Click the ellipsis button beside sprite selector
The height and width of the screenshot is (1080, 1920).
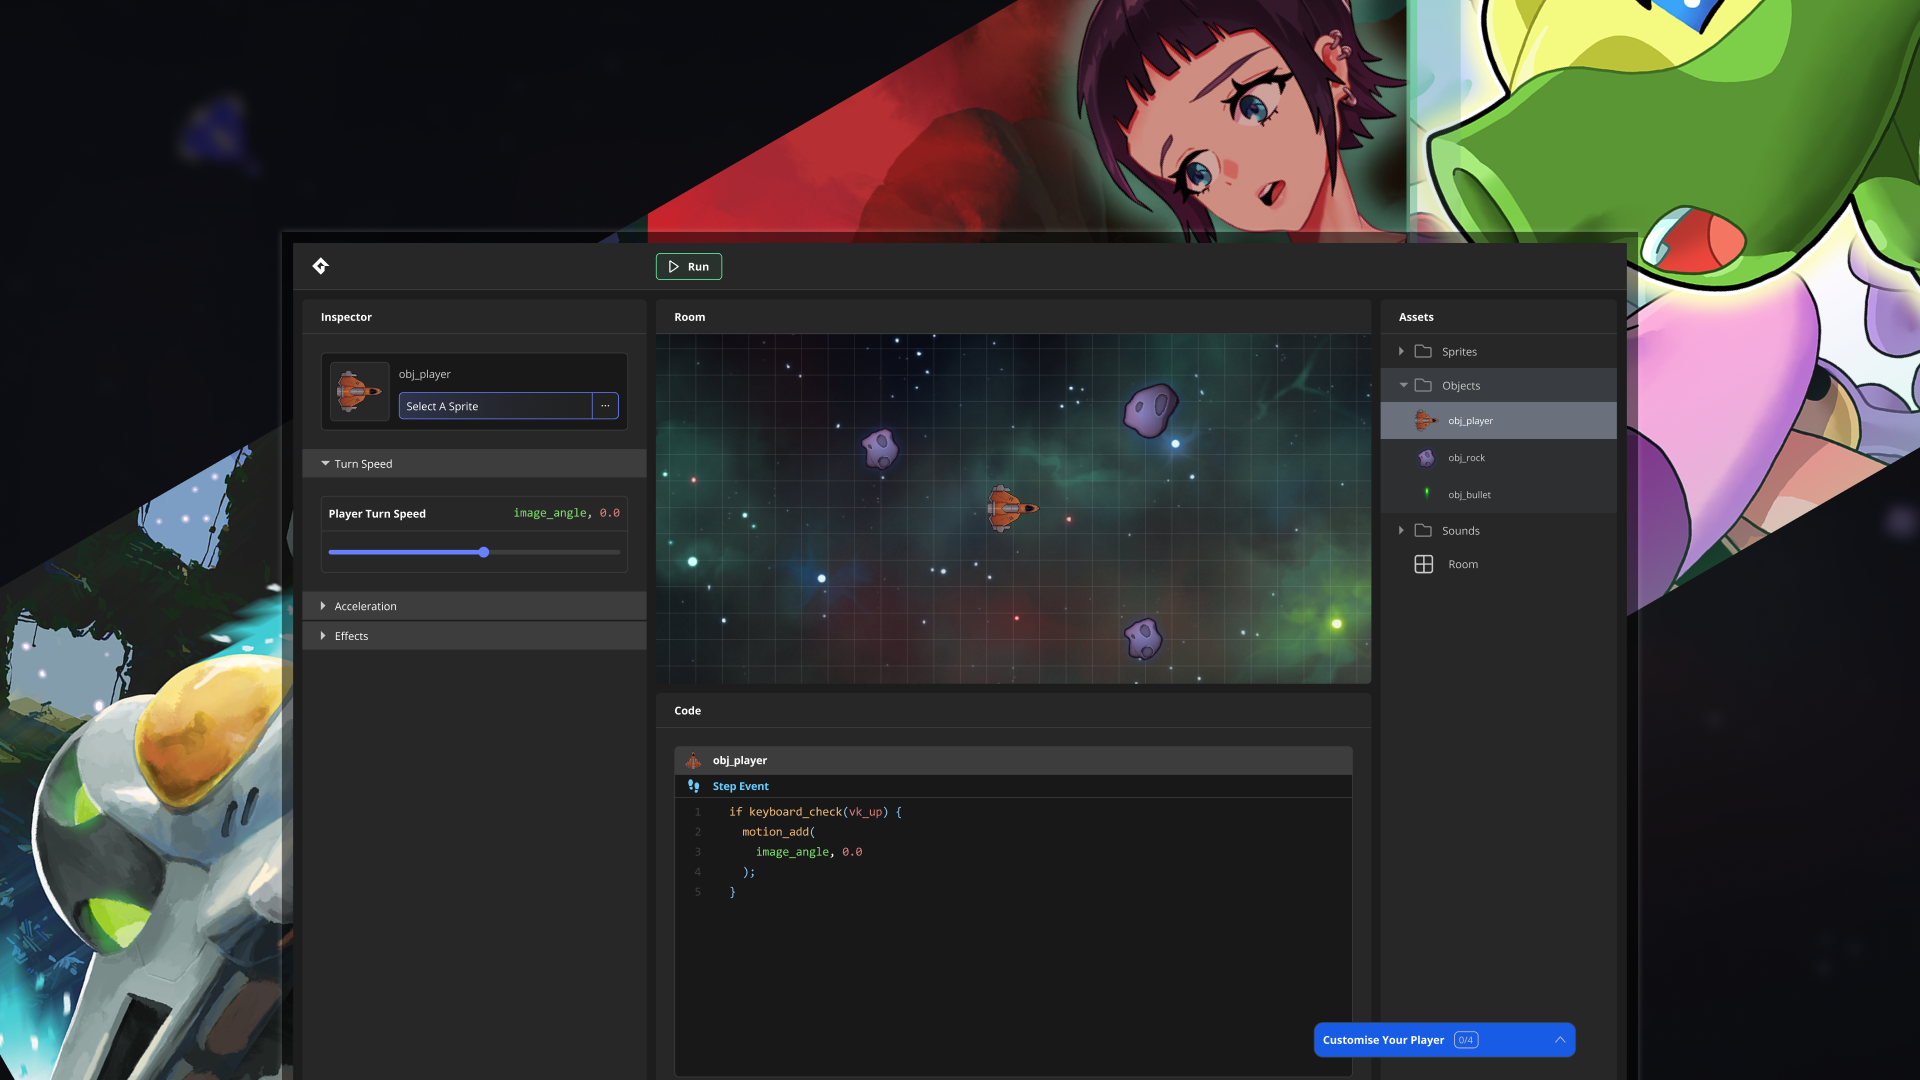pyautogui.click(x=605, y=406)
